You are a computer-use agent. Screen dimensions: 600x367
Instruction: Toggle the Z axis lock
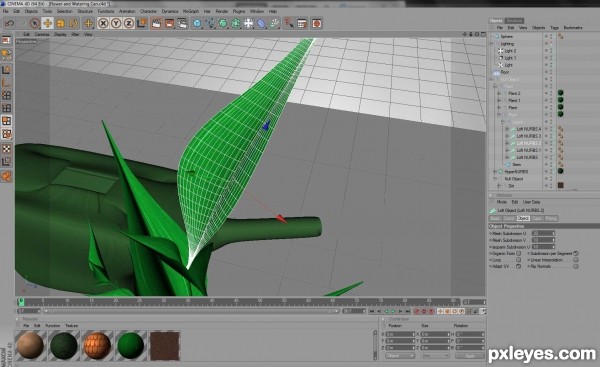click(x=129, y=23)
